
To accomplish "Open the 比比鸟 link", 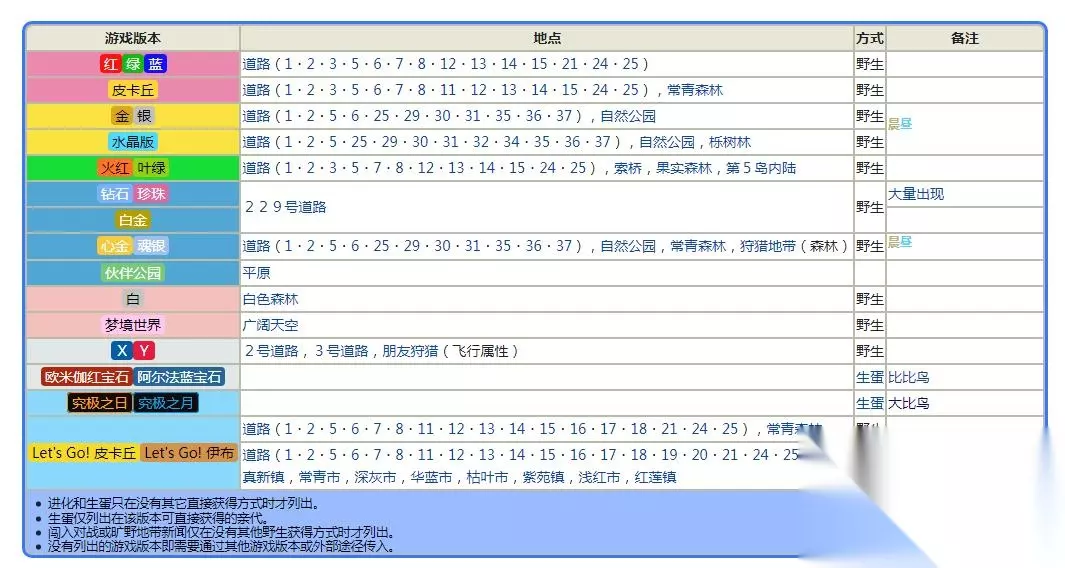I will [x=909, y=377].
